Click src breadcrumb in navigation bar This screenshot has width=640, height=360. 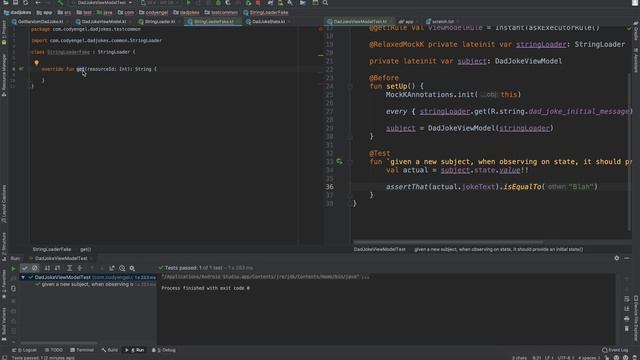pos(64,13)
